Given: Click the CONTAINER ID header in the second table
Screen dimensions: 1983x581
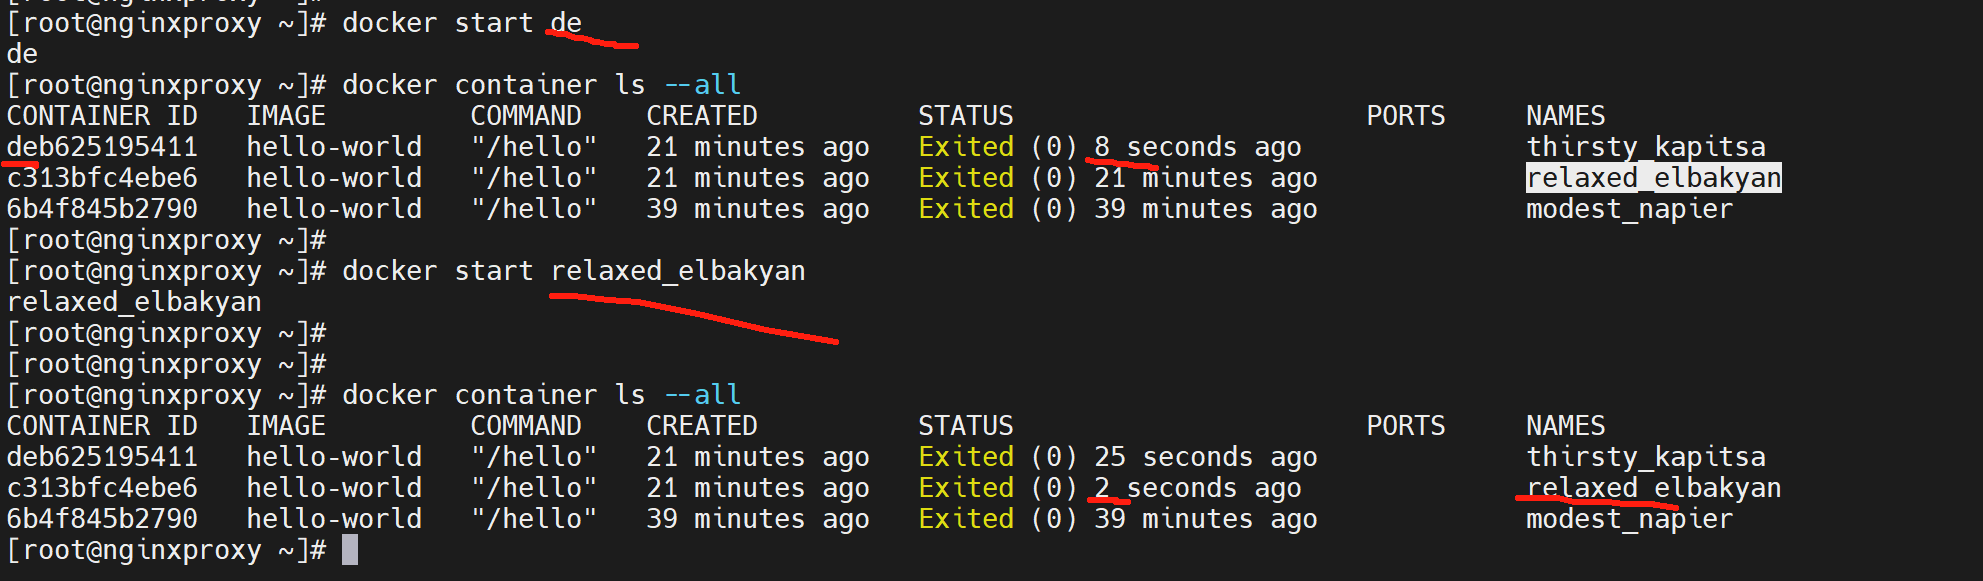Looking at the screenshot, I should coord(102,426).
